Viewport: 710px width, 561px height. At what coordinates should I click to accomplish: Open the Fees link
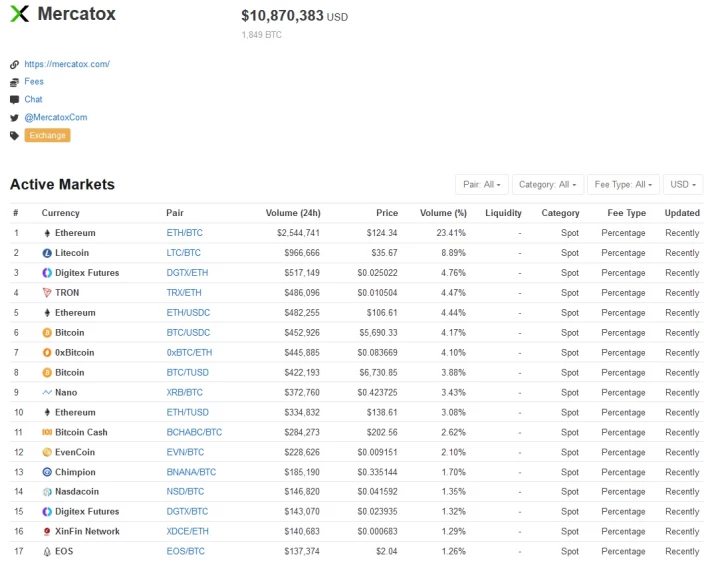click(34, 82)
